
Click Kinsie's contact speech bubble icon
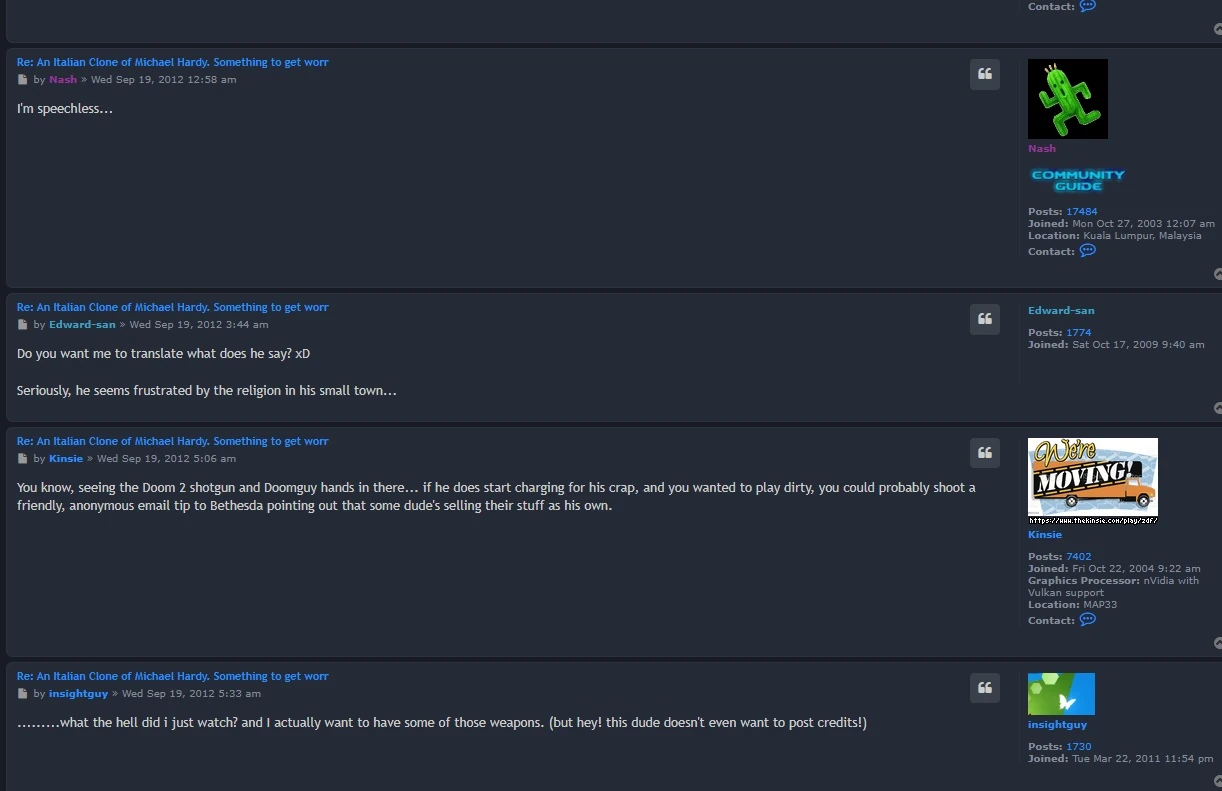(1088, 620)
